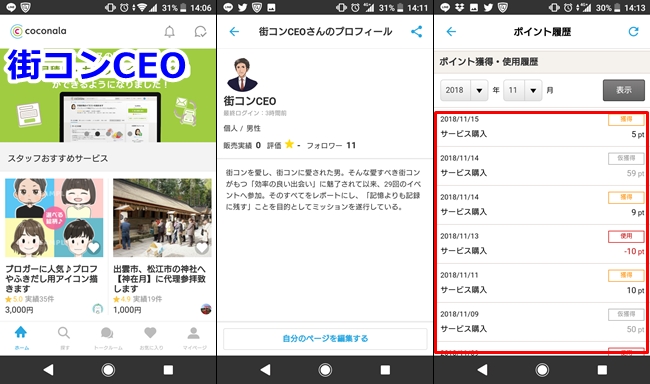650x384 pixels.
Task: Tap the Android back button in profile screen
Action: [265, 369]
